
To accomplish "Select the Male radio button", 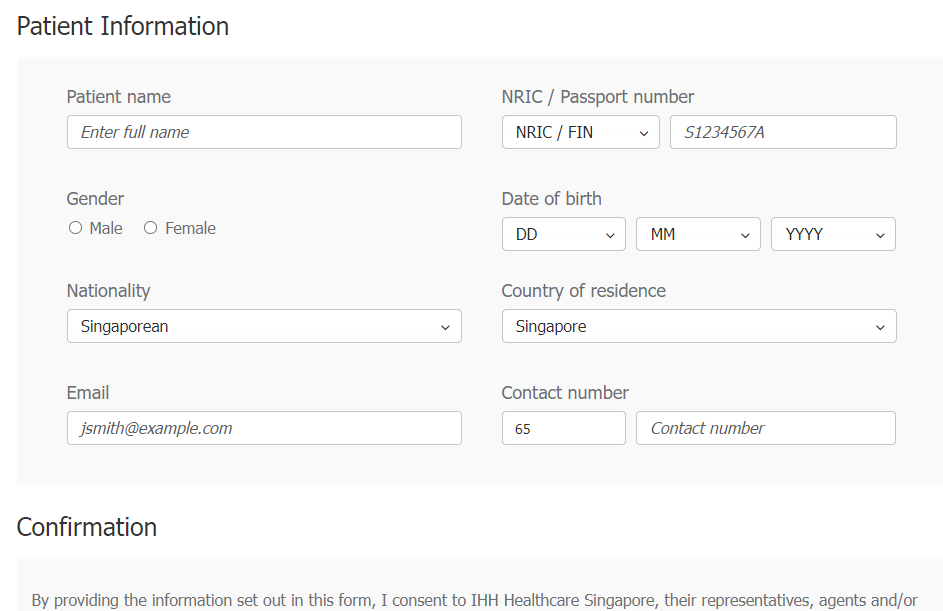I will [76, 228].
